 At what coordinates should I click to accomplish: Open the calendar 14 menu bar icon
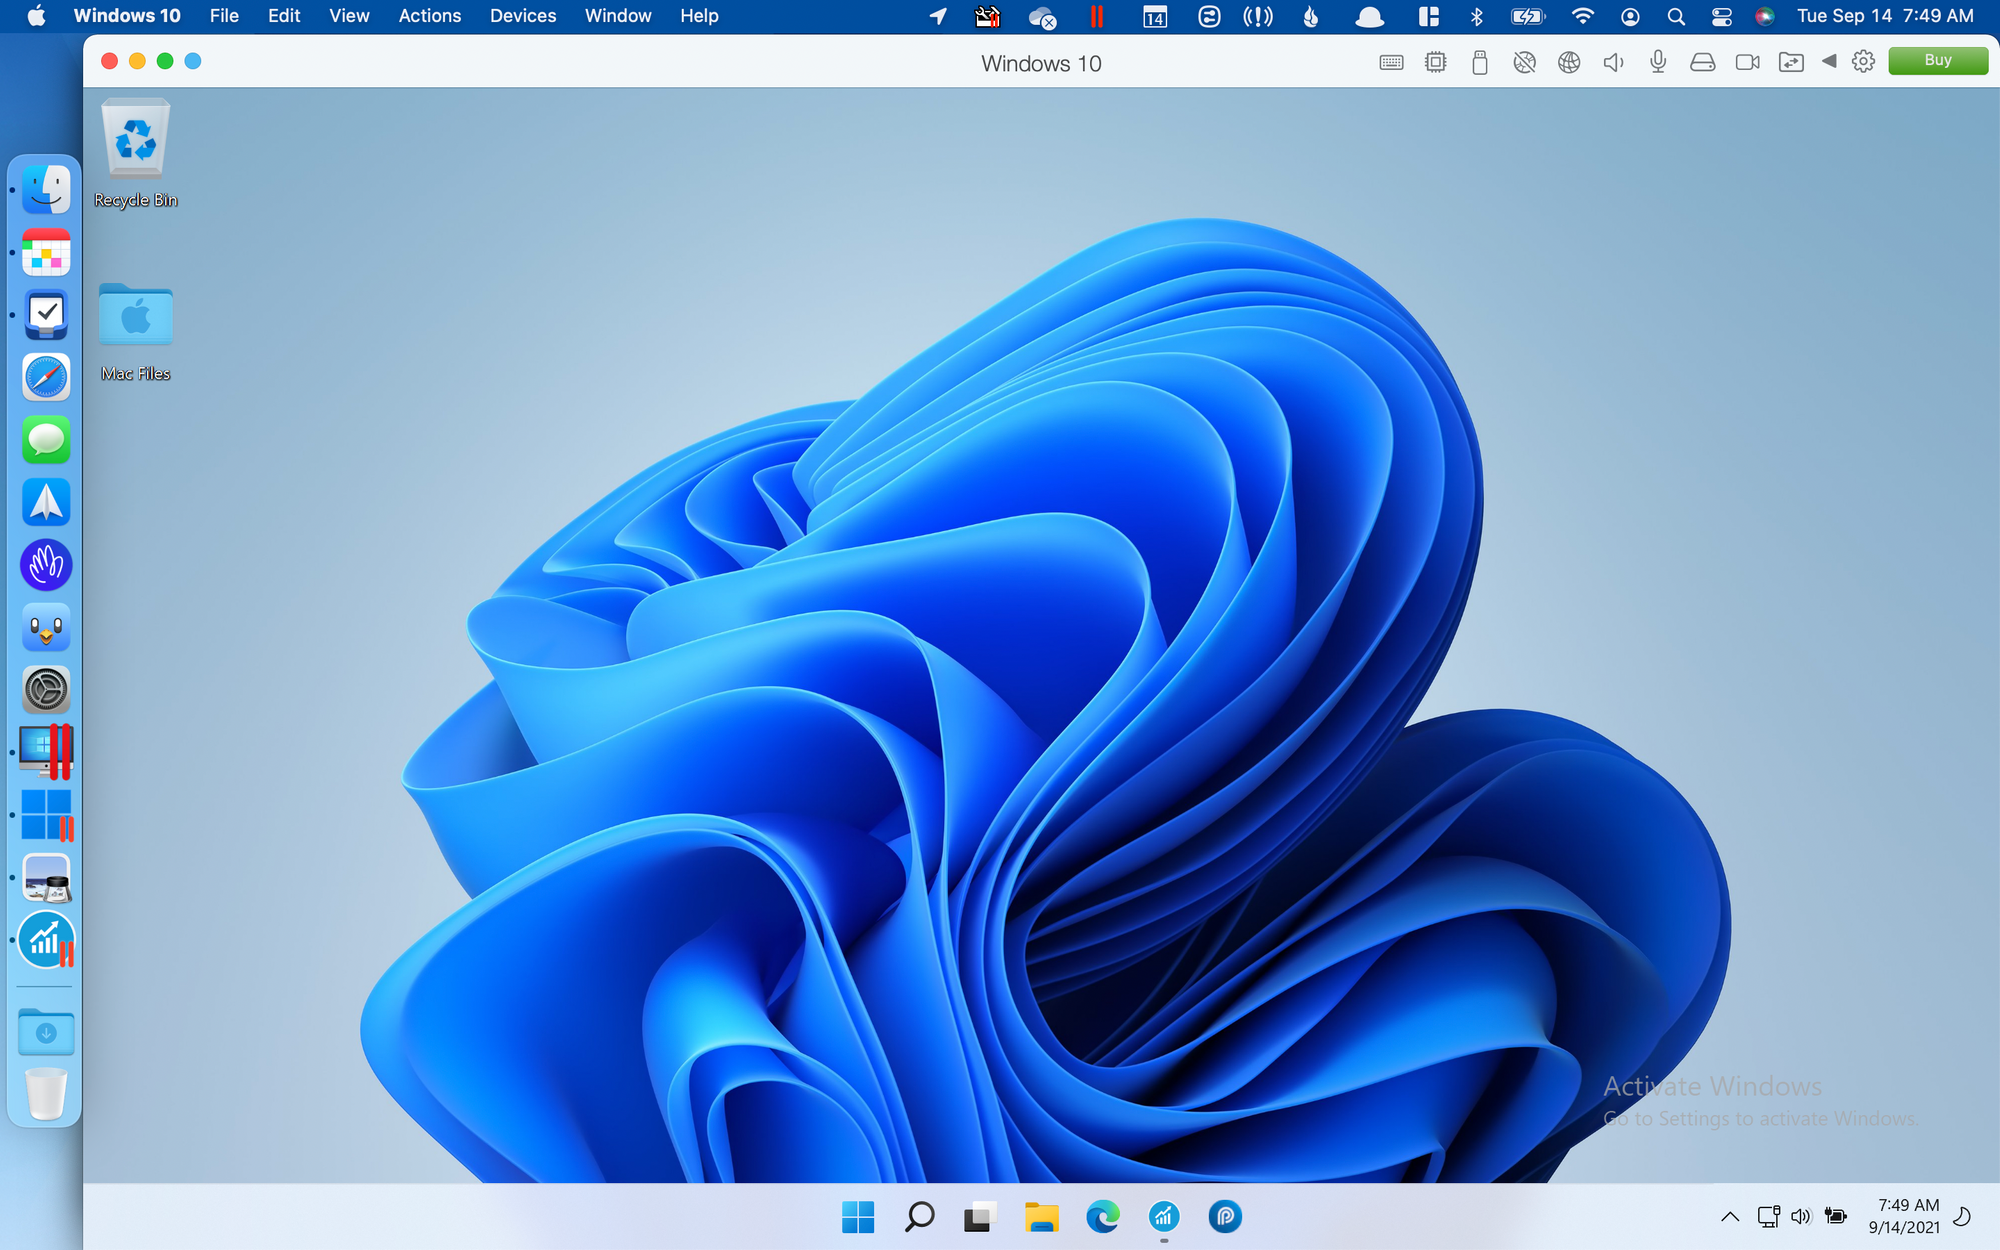[1155, 16]
